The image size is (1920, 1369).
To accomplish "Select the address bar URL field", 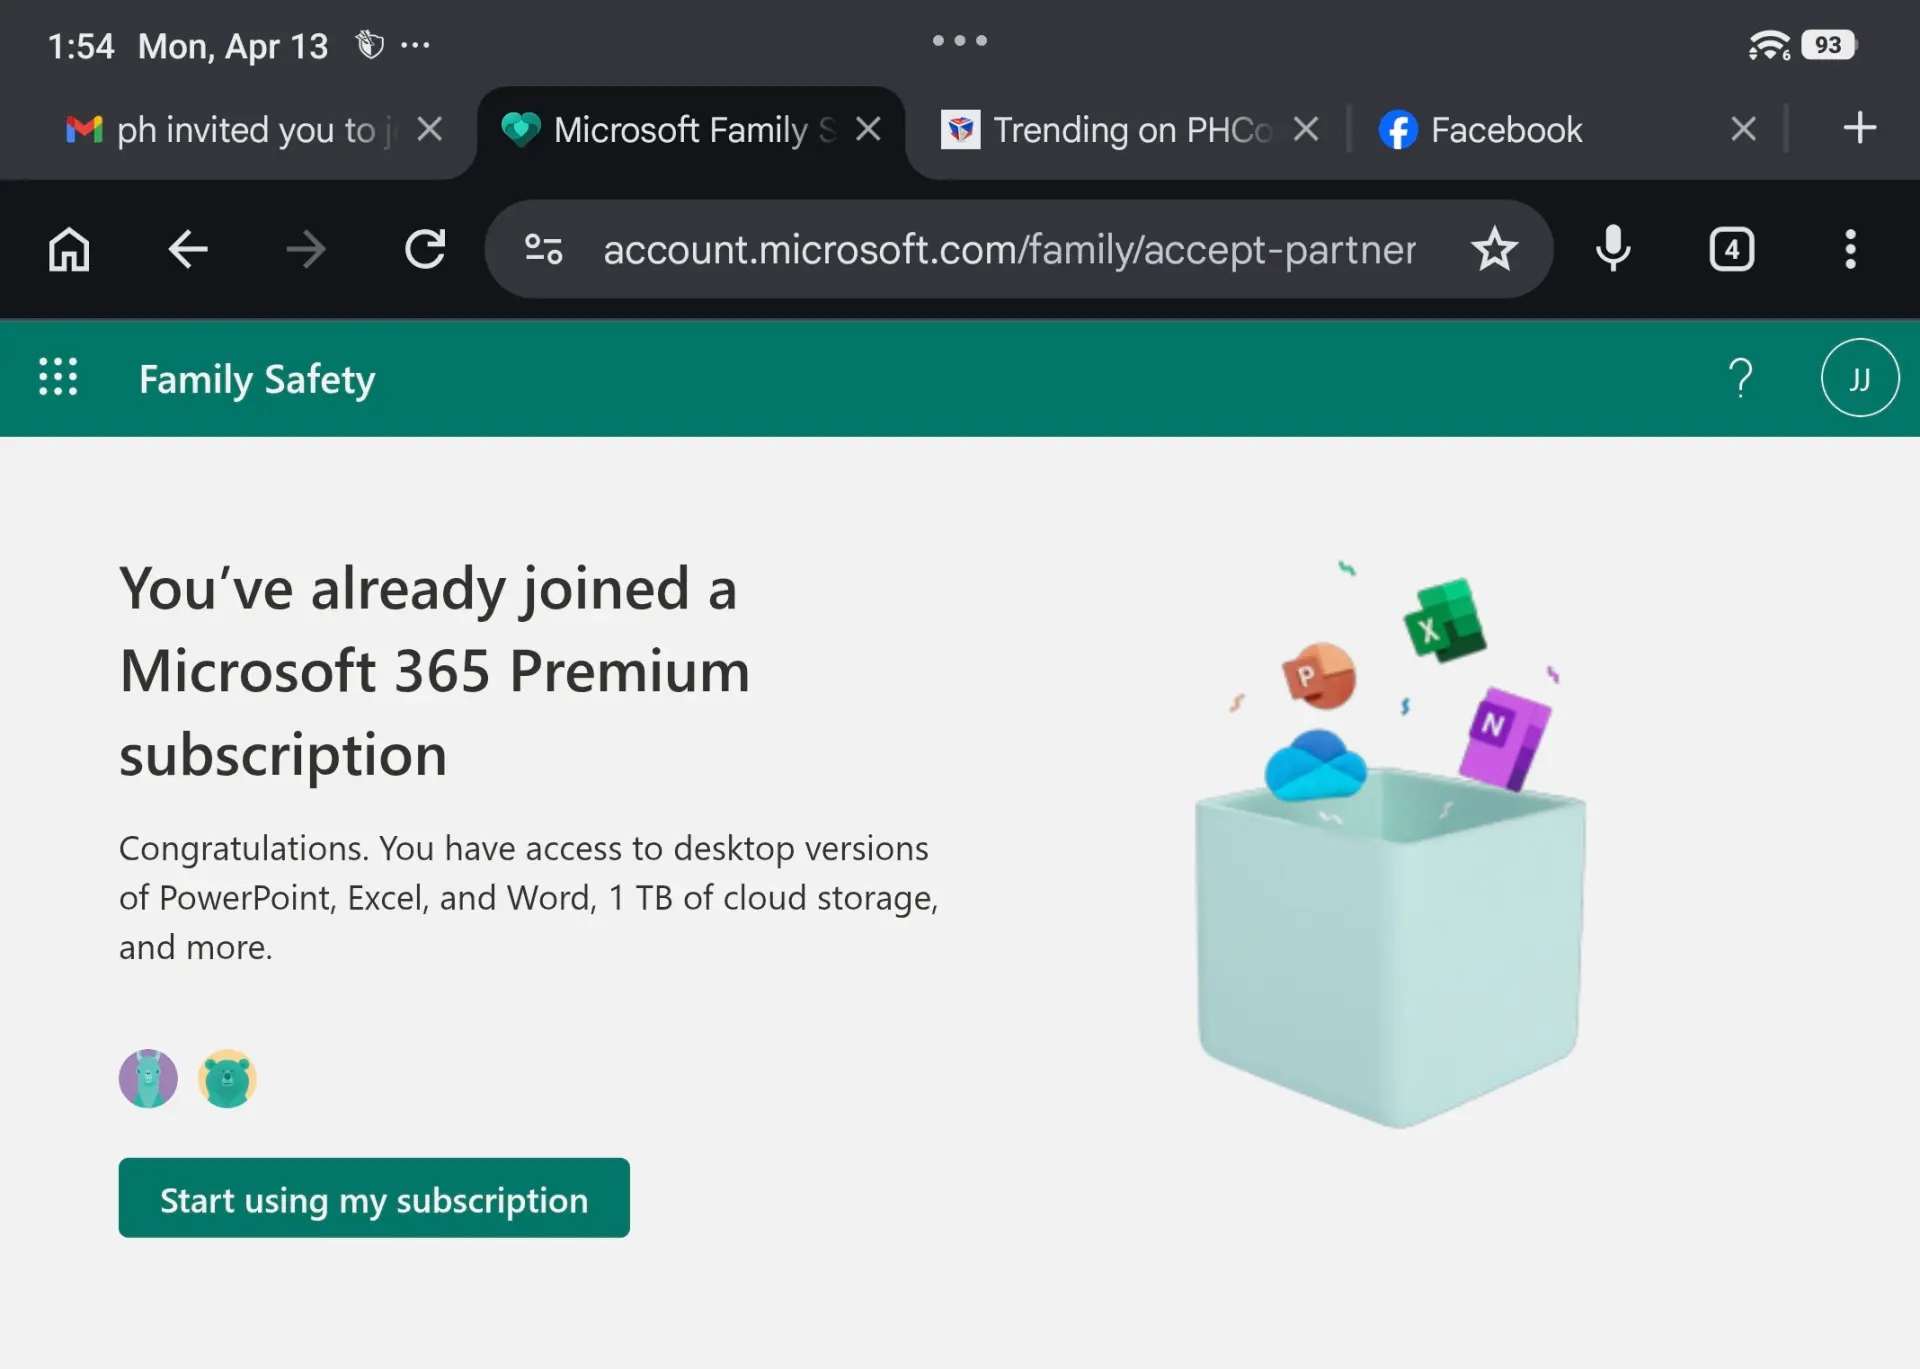I will click(x=1009, y=249).
